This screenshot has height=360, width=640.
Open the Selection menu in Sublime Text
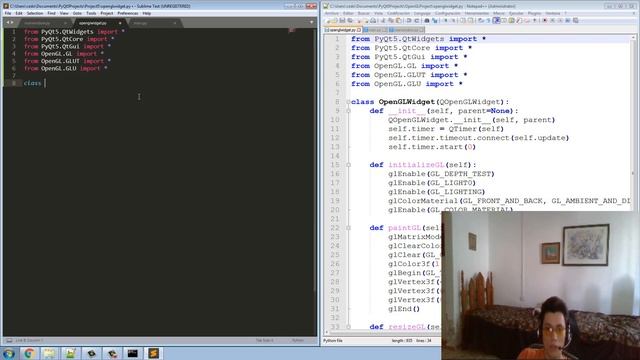coord(35,13)
